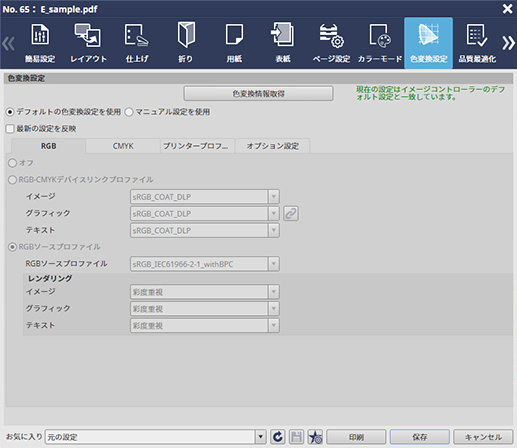Open the 折り fold settings icon

[186, 43]
